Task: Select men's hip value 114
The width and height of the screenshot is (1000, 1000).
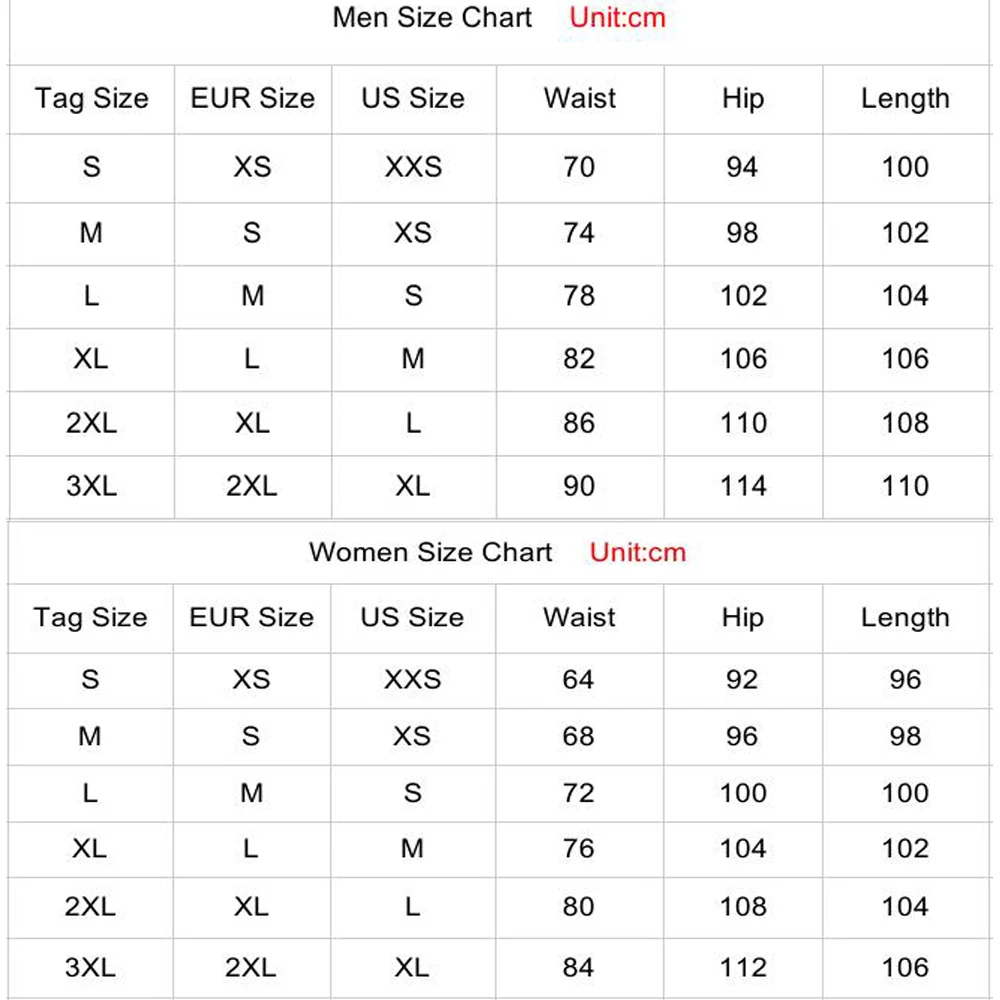Action: pyautogui.click(x=743, y=486)
